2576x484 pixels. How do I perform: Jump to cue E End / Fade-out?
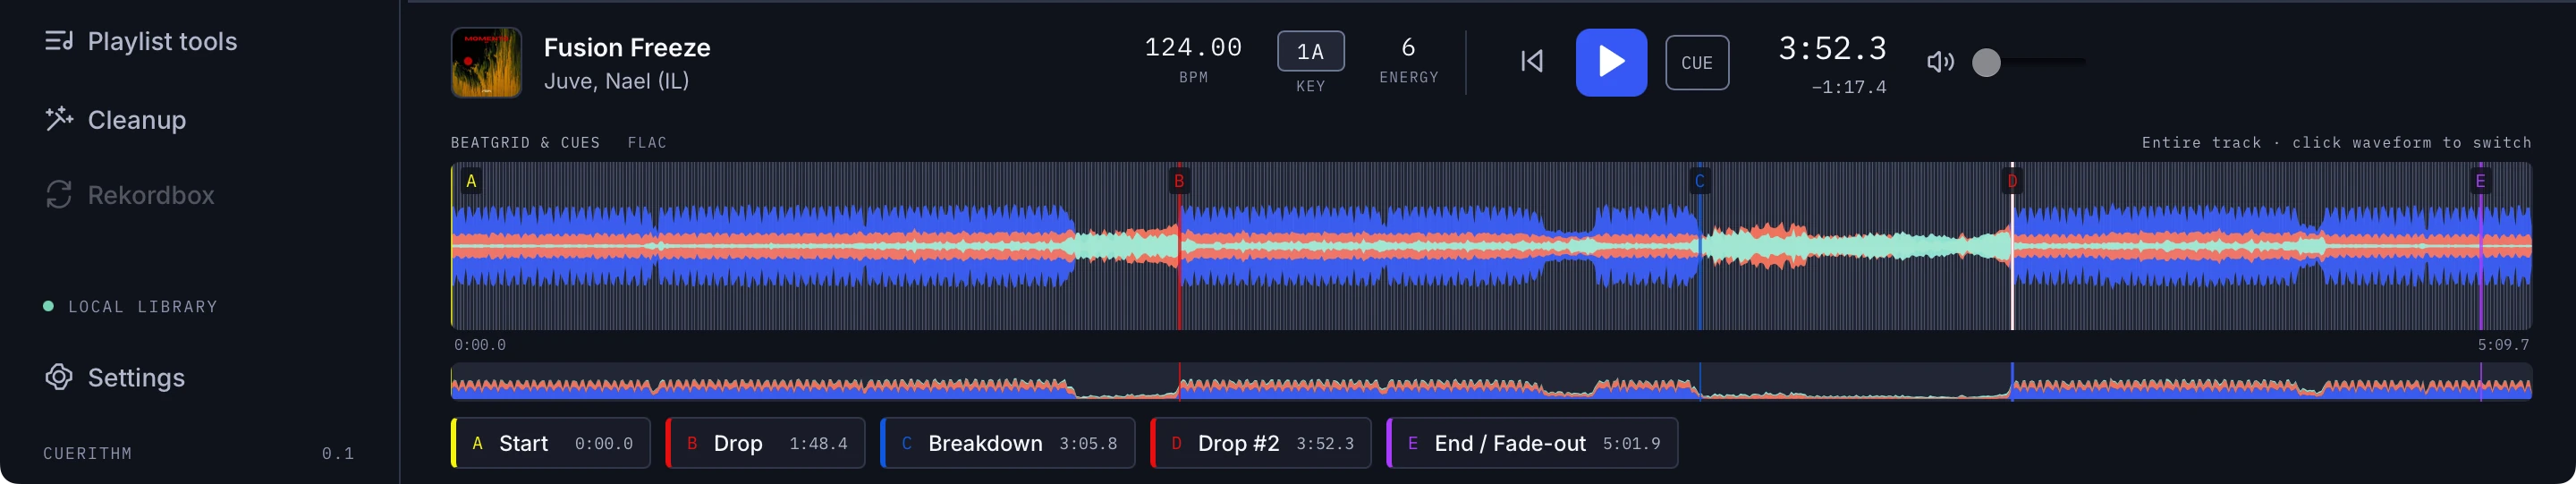point(1532,443)
